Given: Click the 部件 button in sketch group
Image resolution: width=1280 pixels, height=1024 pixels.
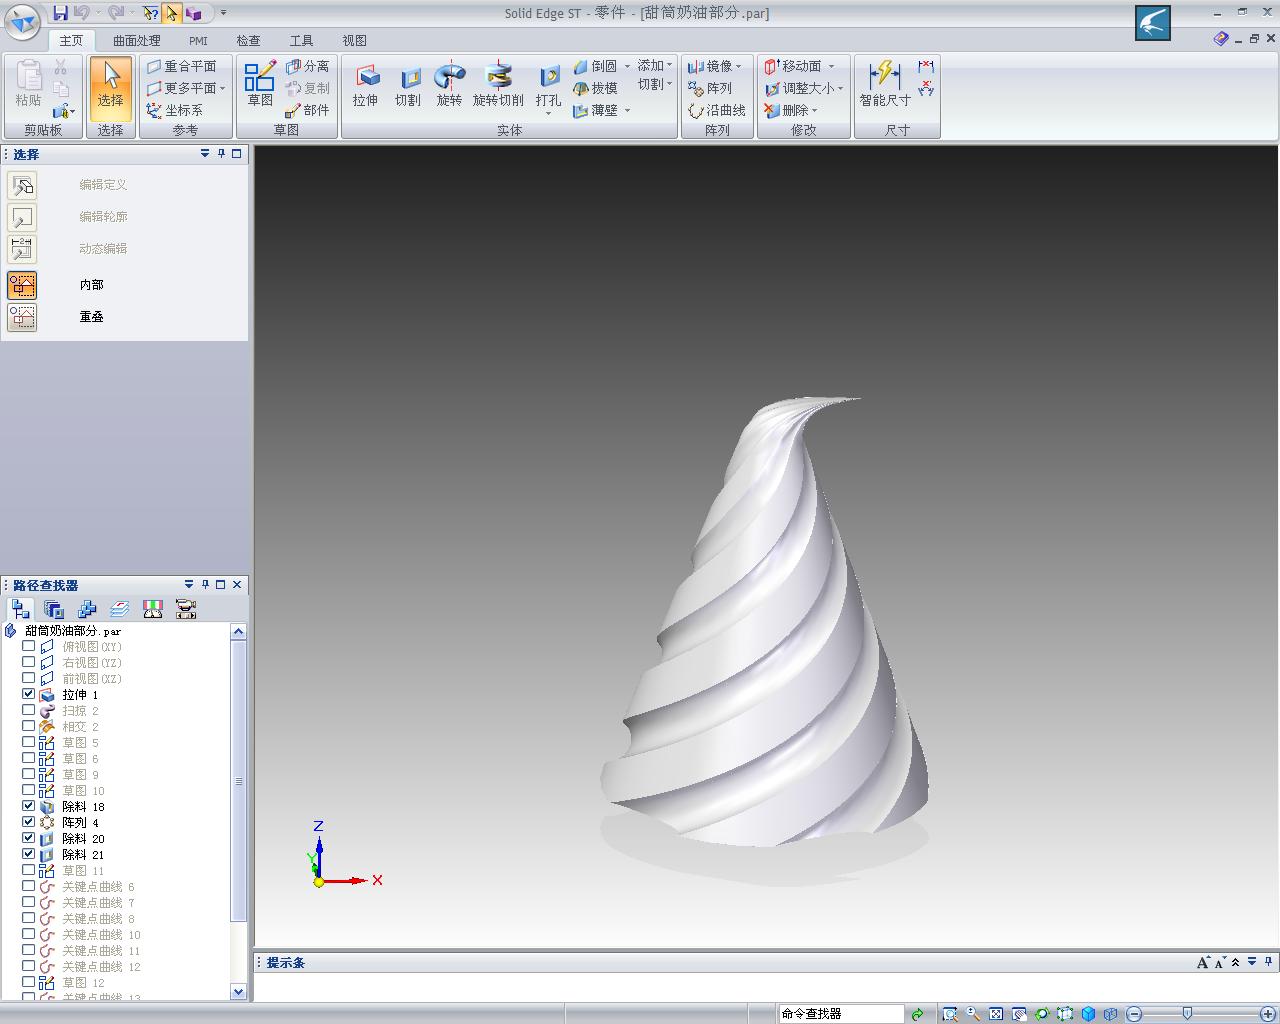Looking at the screenshot, I should coord(307,110).
